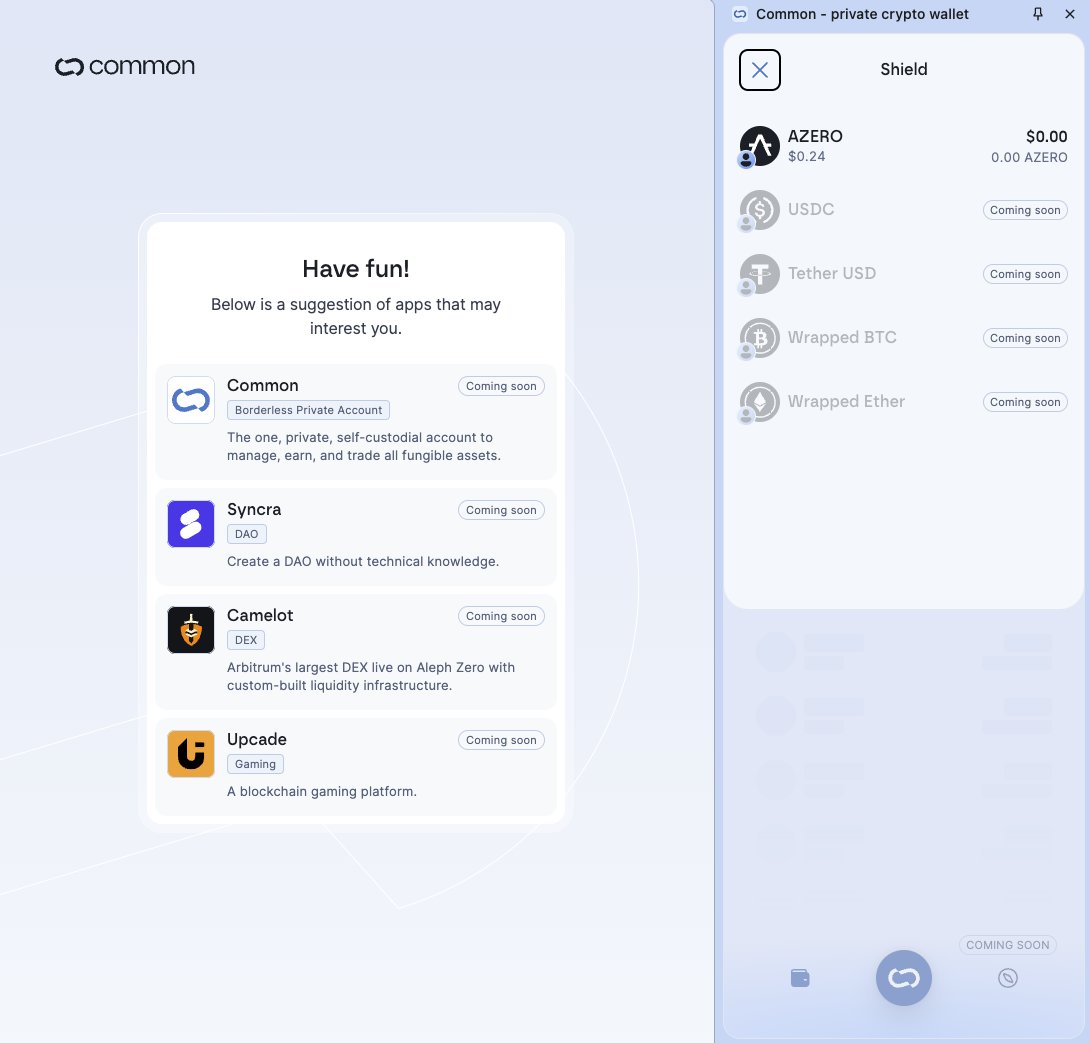
Task: Click the Upcade app title
Action: pos(257,740)
